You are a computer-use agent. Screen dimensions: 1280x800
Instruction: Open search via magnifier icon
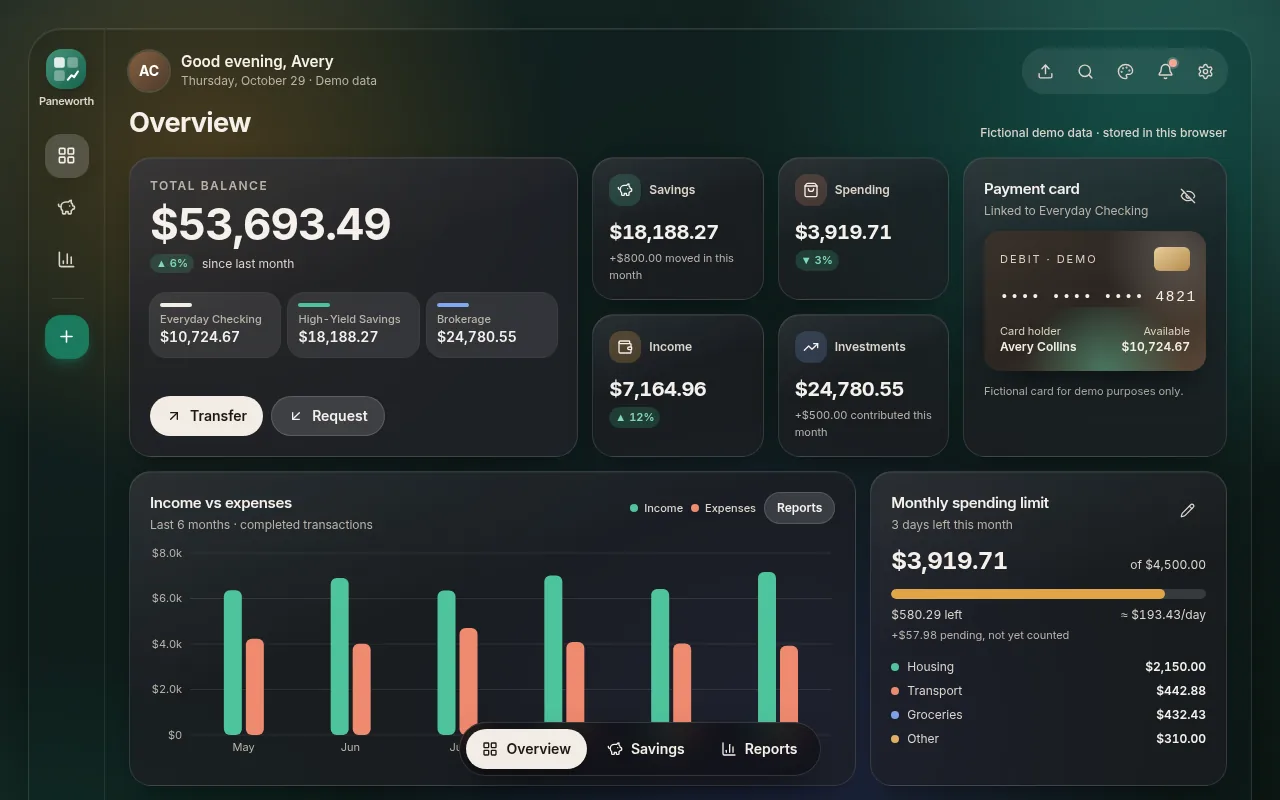click(x=1086, y=71)
